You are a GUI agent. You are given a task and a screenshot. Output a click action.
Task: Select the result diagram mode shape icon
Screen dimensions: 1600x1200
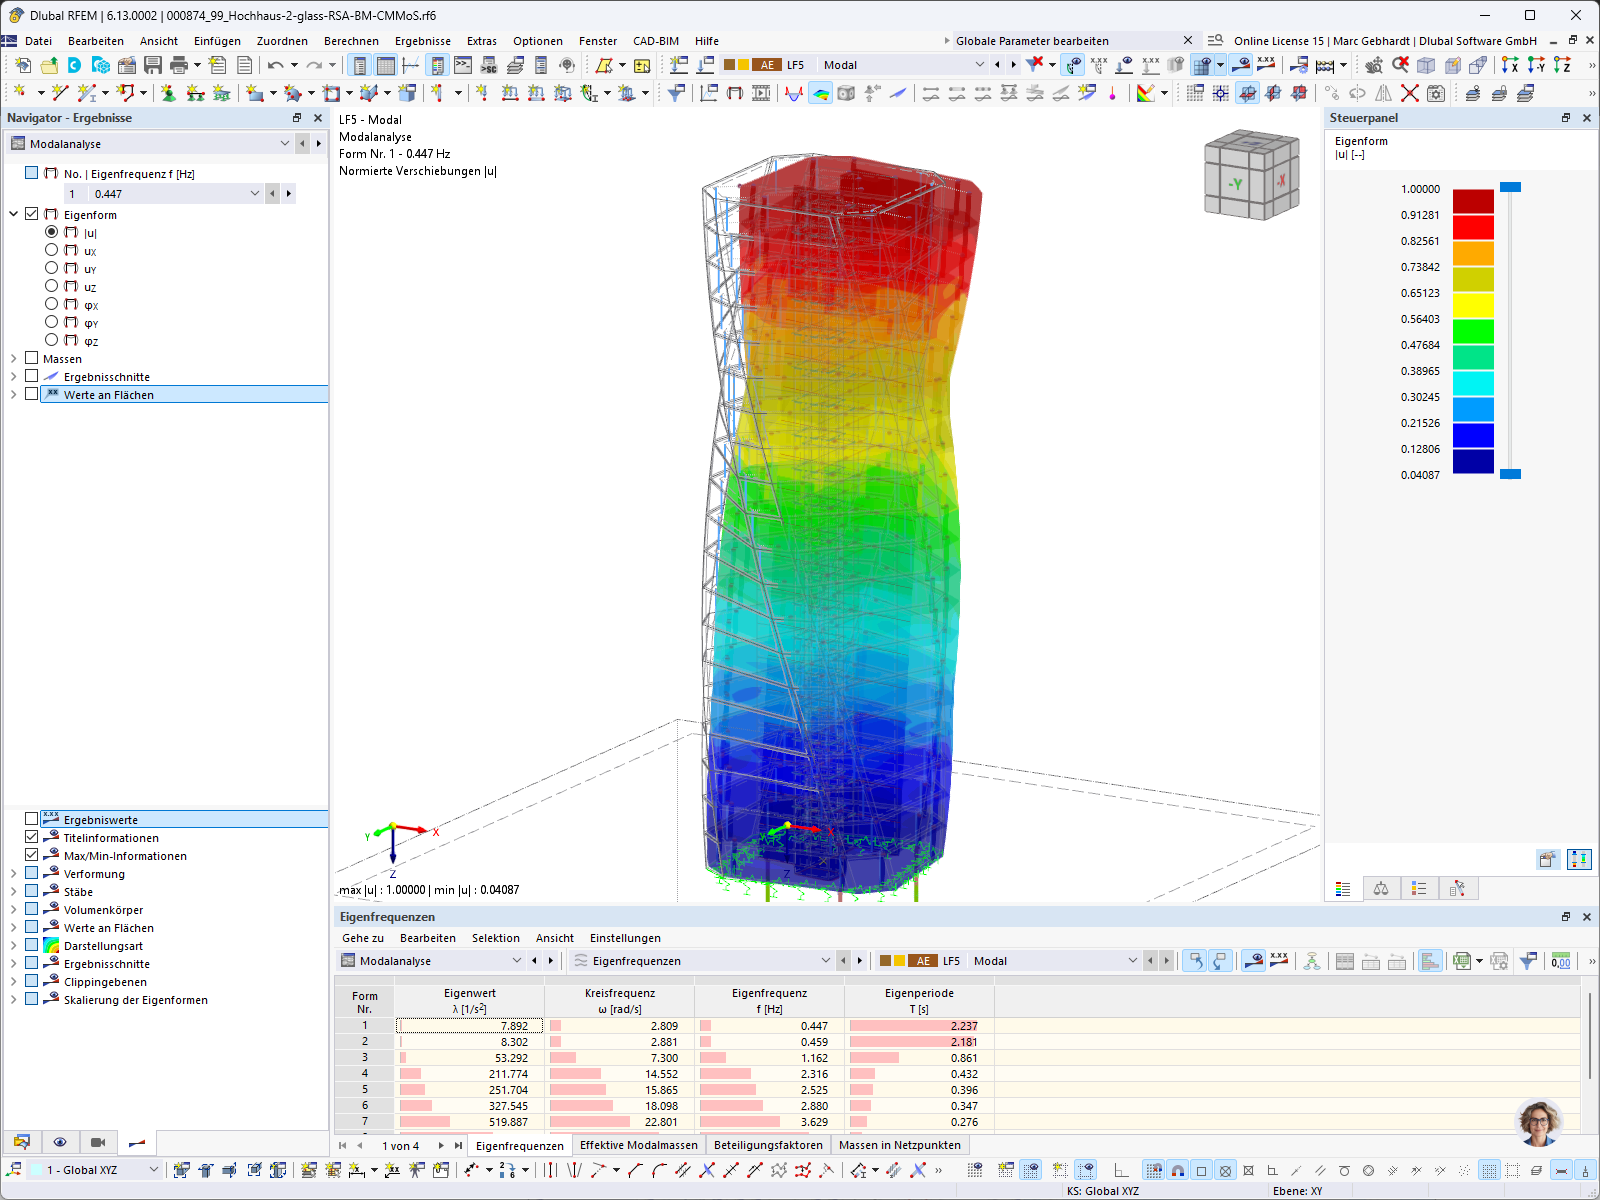[820, 92]
